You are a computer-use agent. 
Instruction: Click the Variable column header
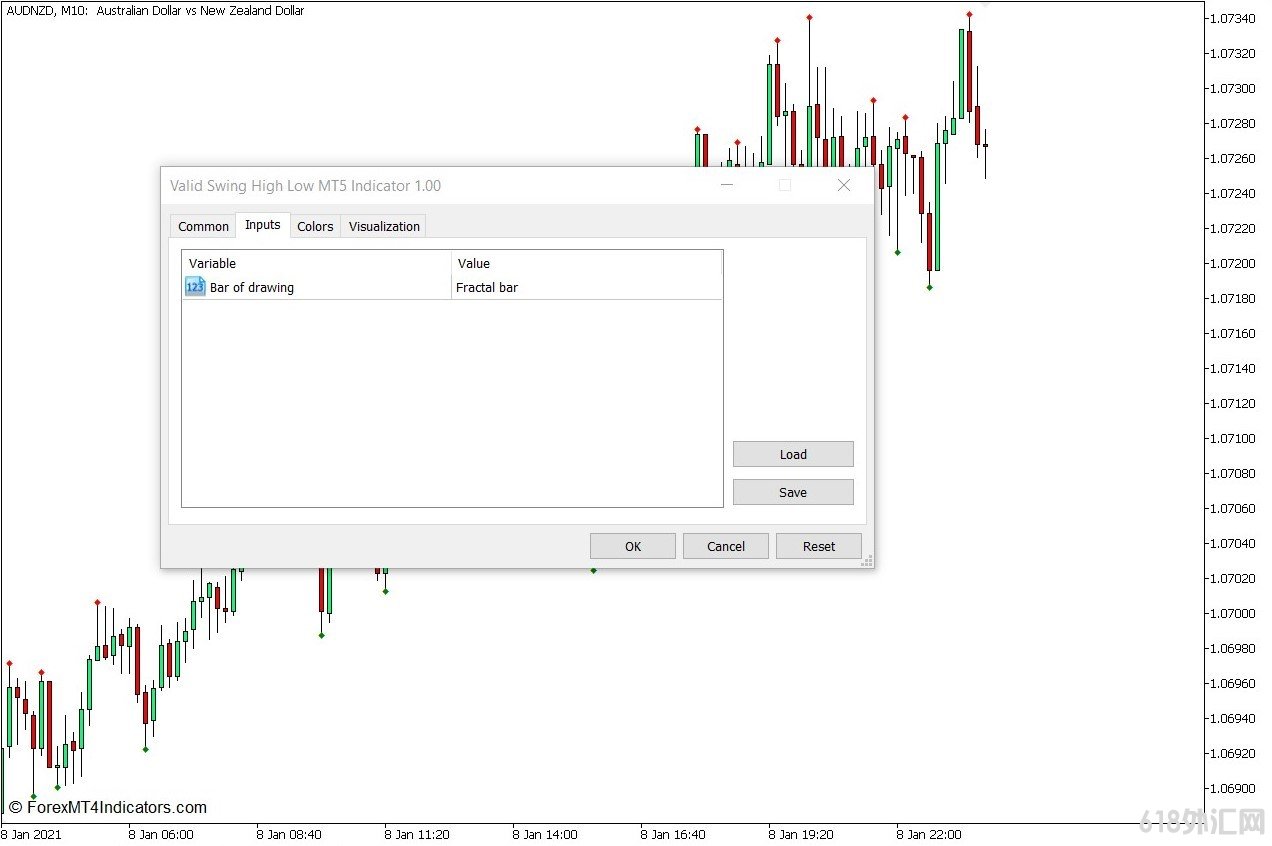(316, 263)
